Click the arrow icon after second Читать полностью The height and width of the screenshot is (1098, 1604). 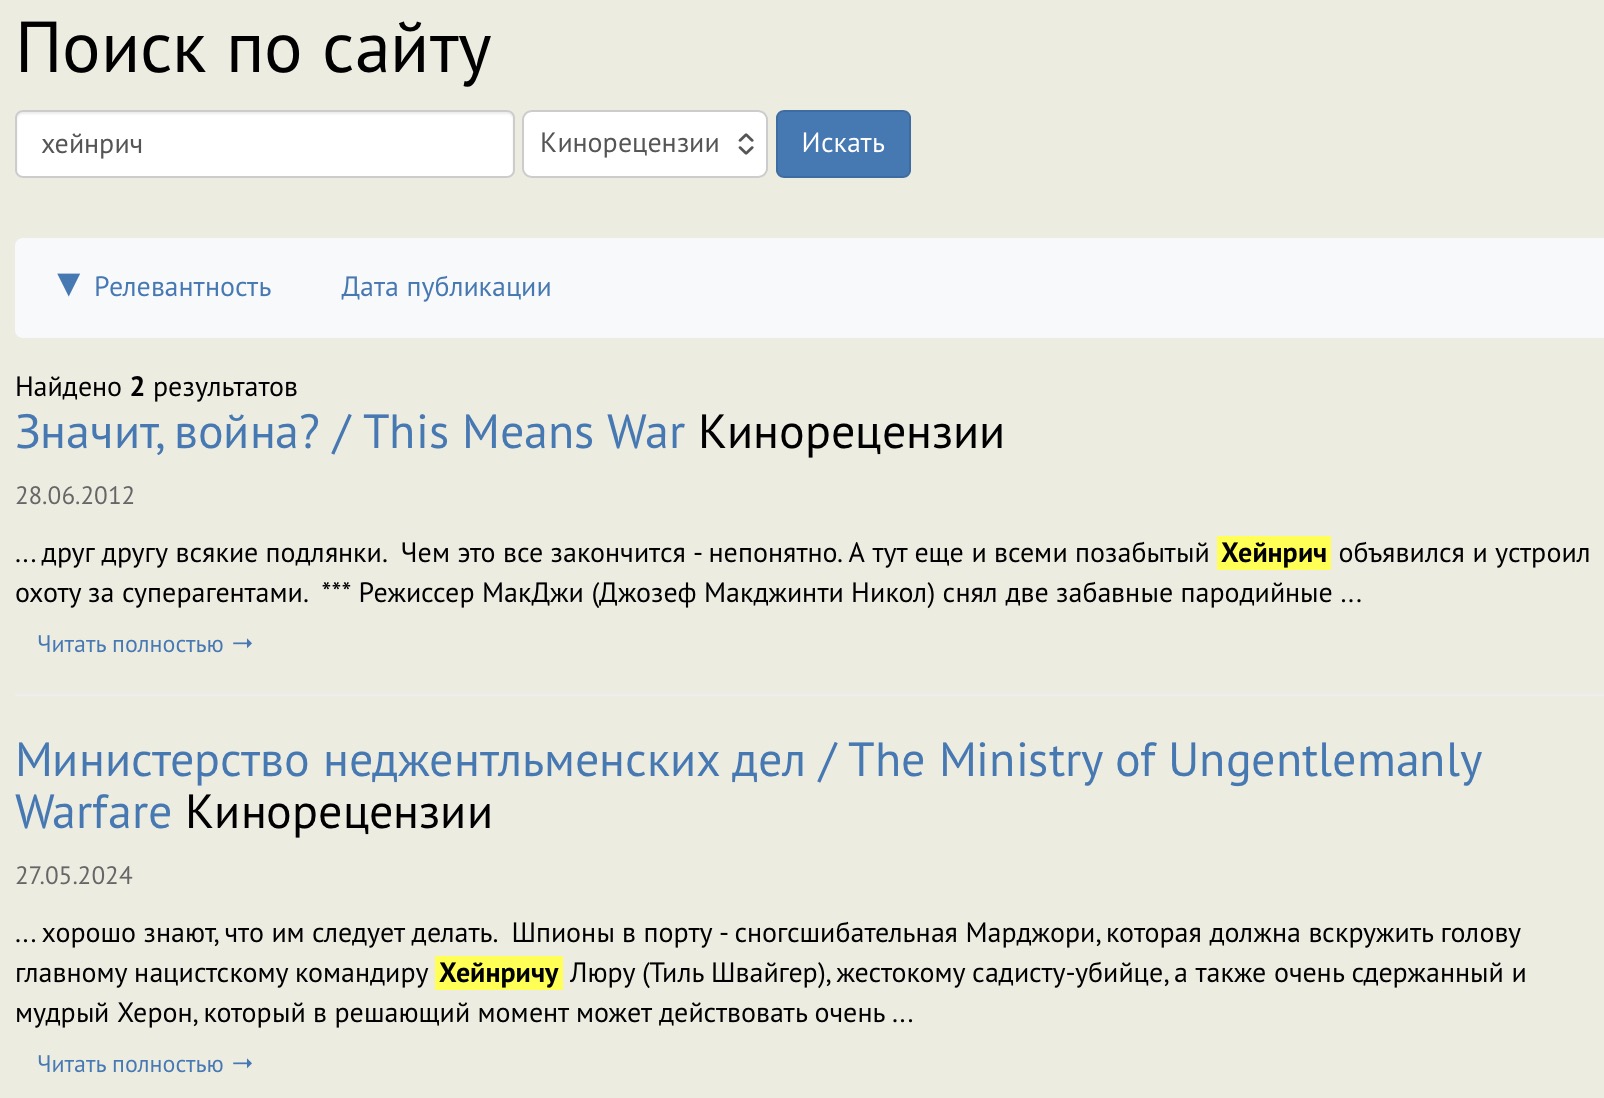pos(243,1064)
